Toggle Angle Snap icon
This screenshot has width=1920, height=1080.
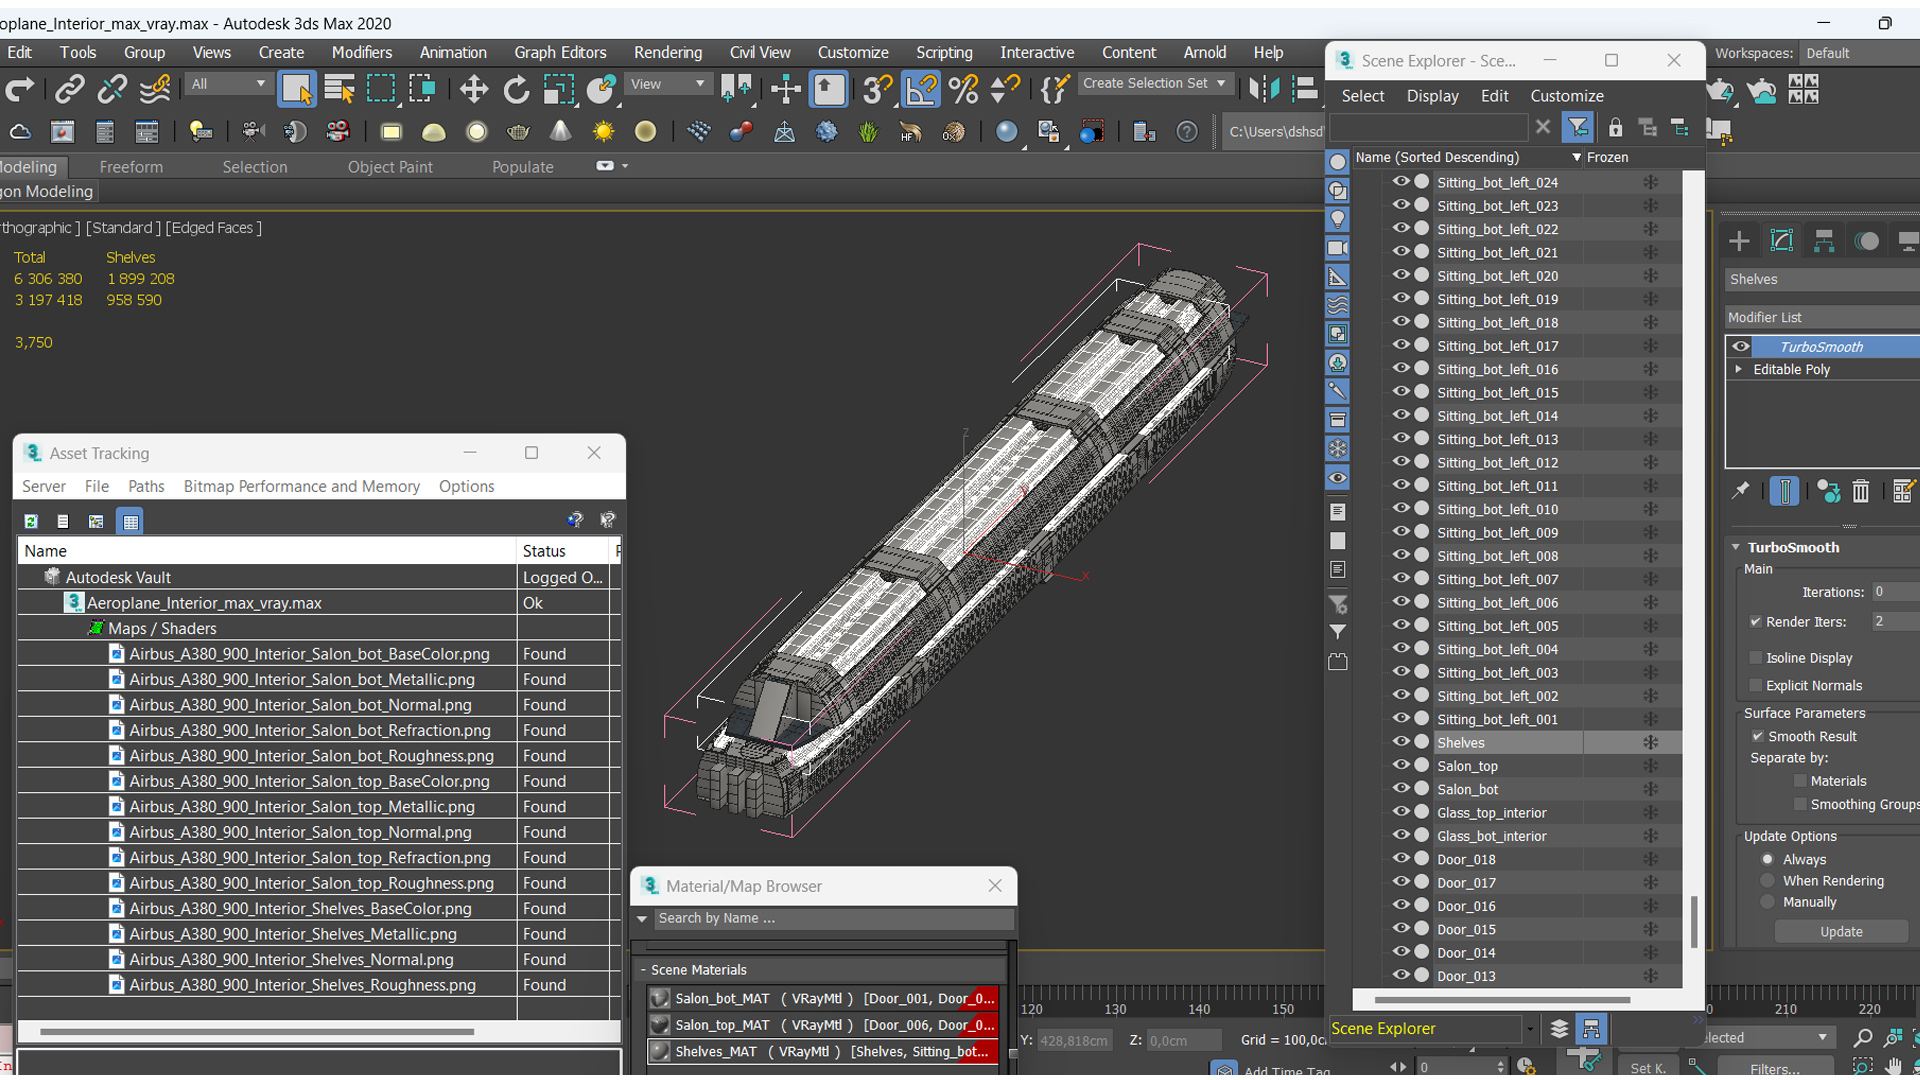pyautogui.click(x=920, y=89)
